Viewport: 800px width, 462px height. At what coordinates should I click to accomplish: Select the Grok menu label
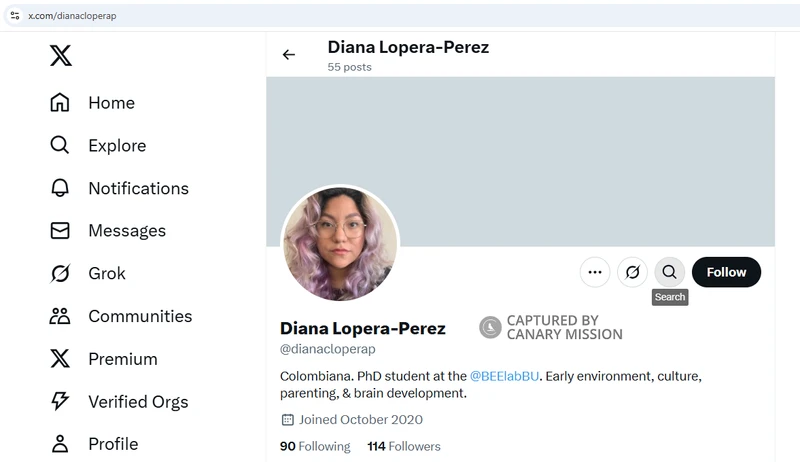107,273
